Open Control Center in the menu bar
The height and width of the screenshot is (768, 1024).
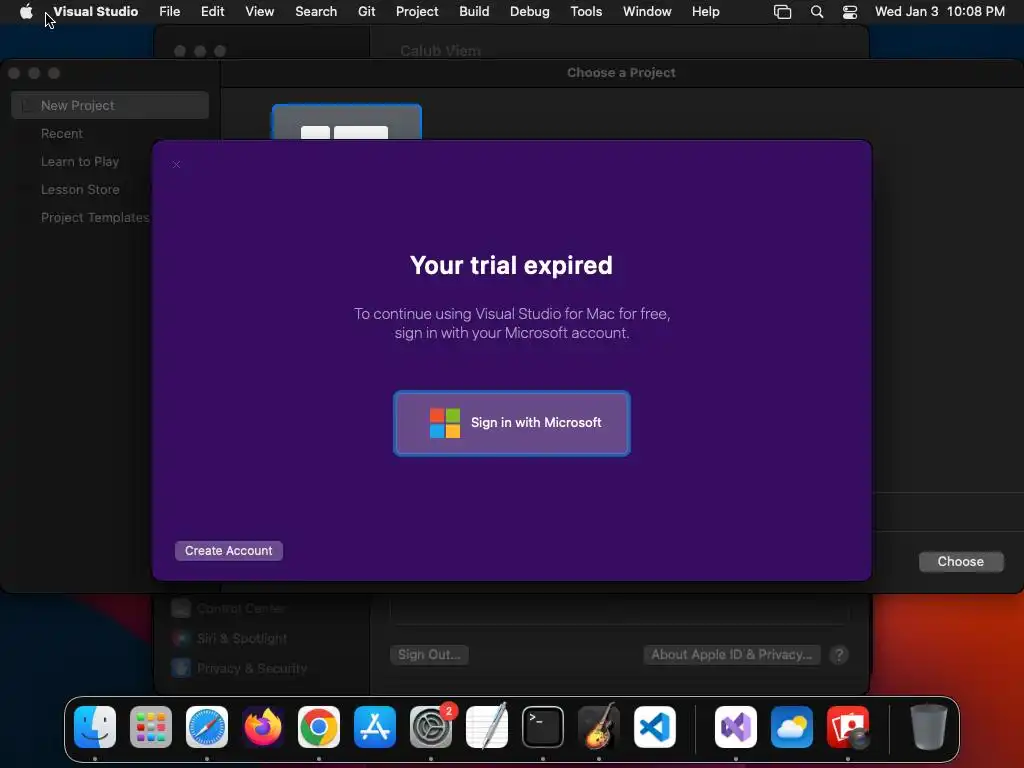pos(850,12)
